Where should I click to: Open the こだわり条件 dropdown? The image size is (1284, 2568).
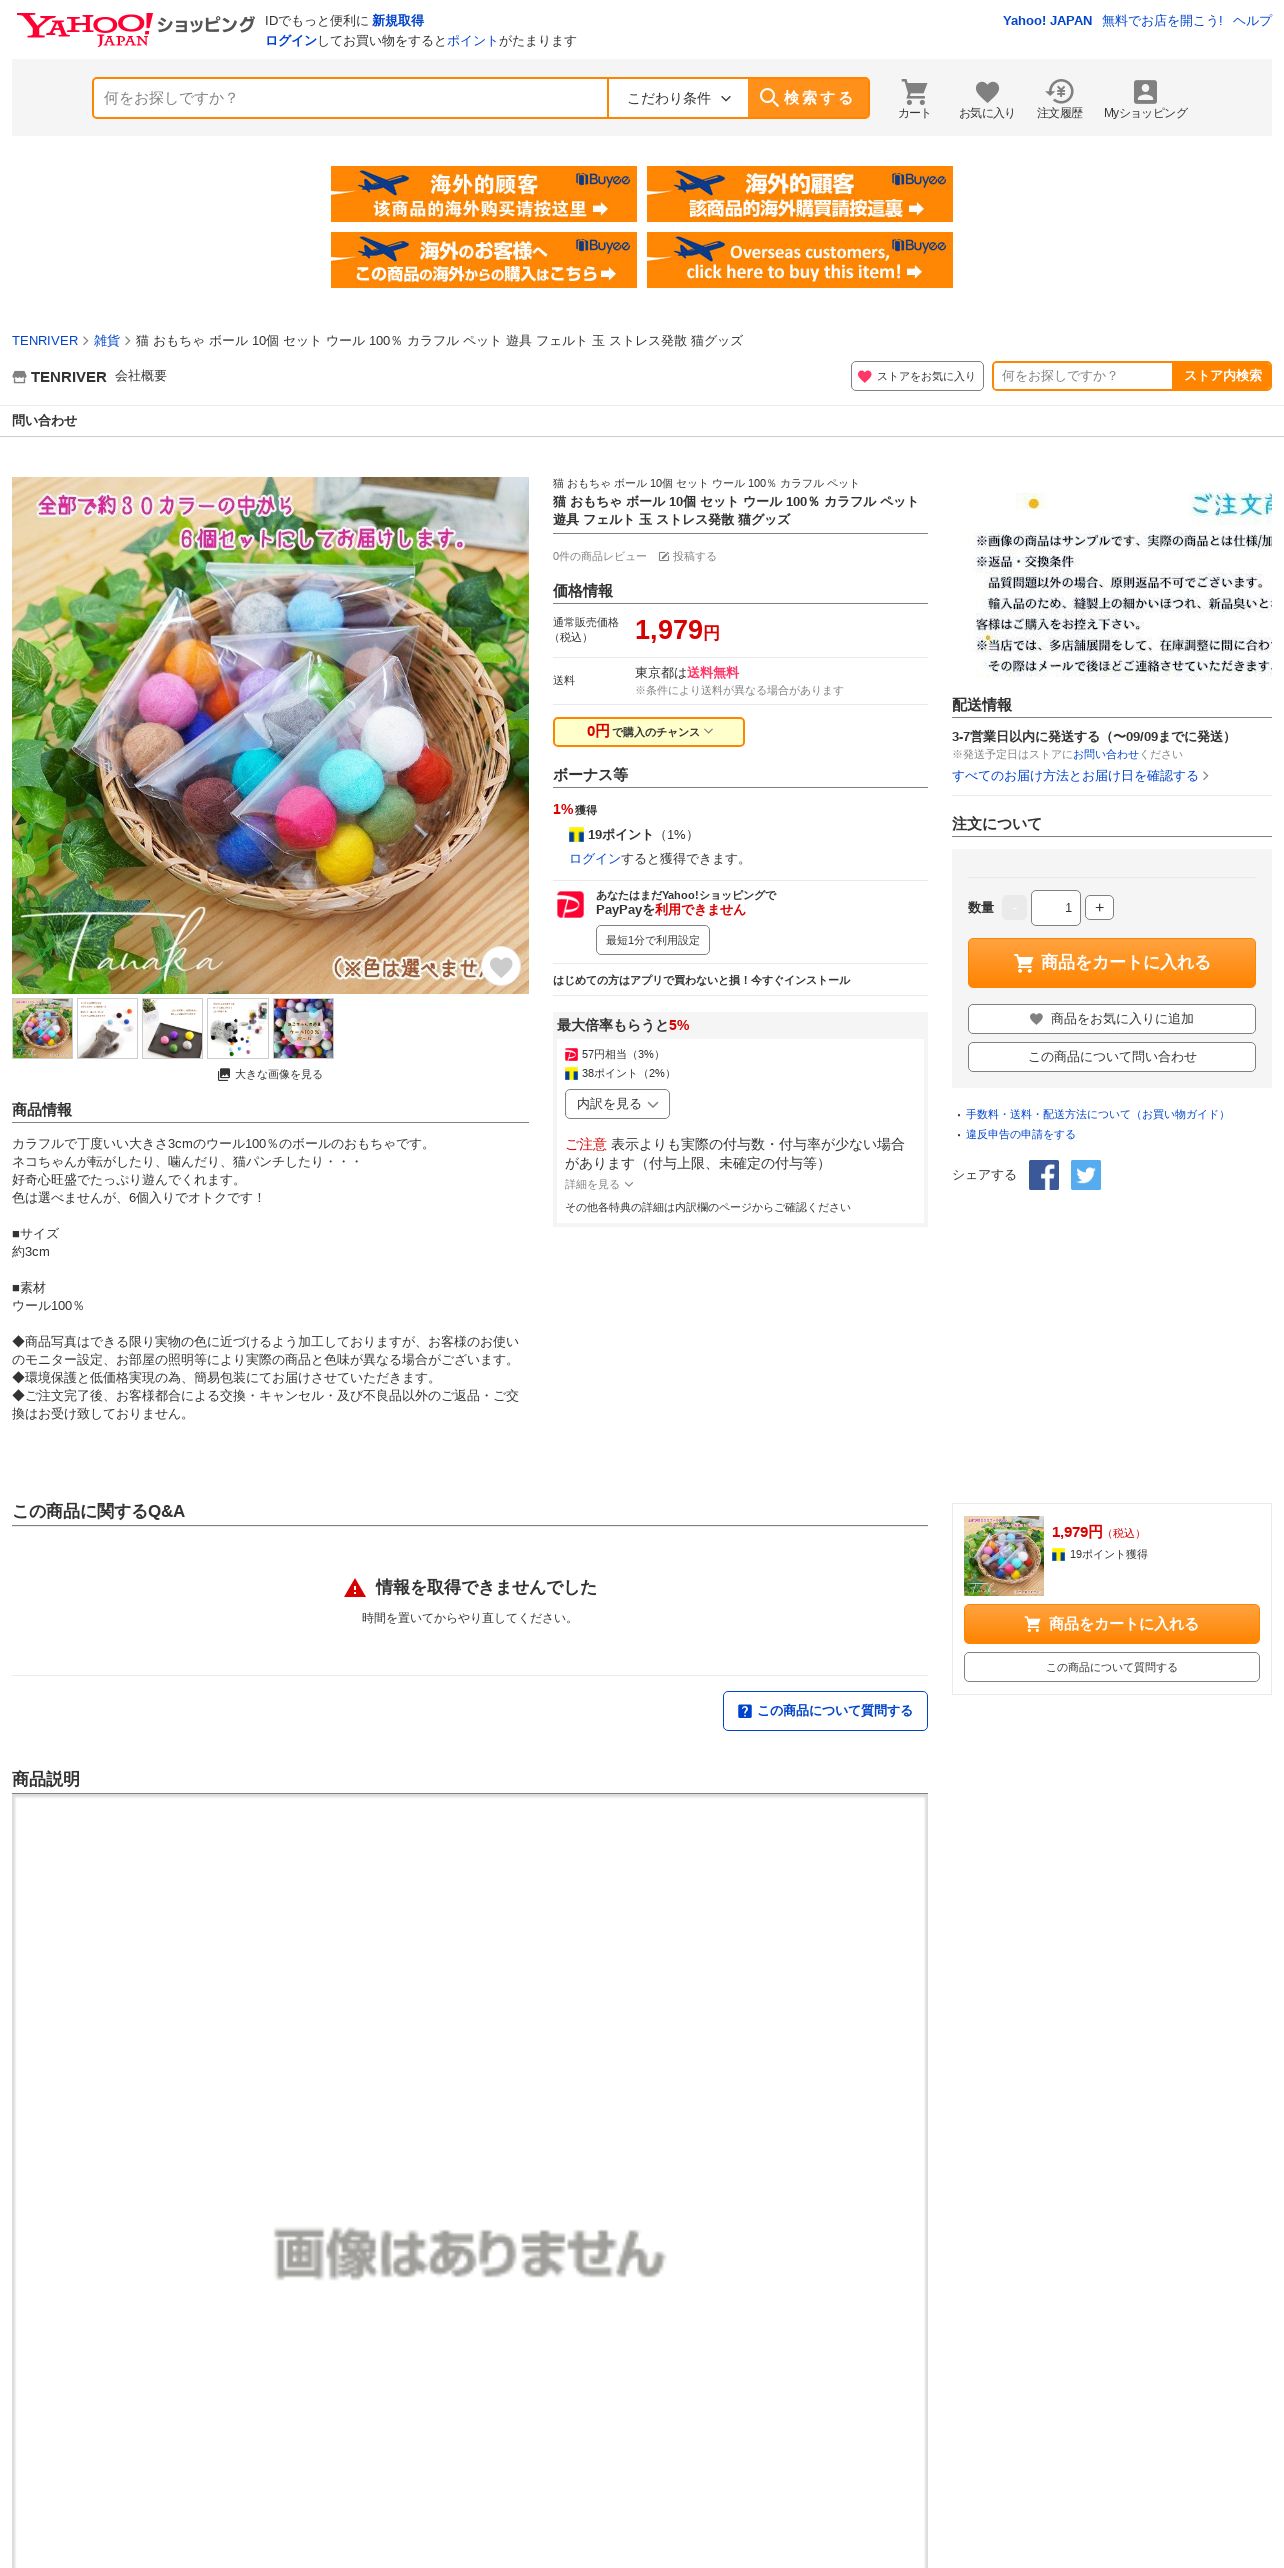[679, 98]
